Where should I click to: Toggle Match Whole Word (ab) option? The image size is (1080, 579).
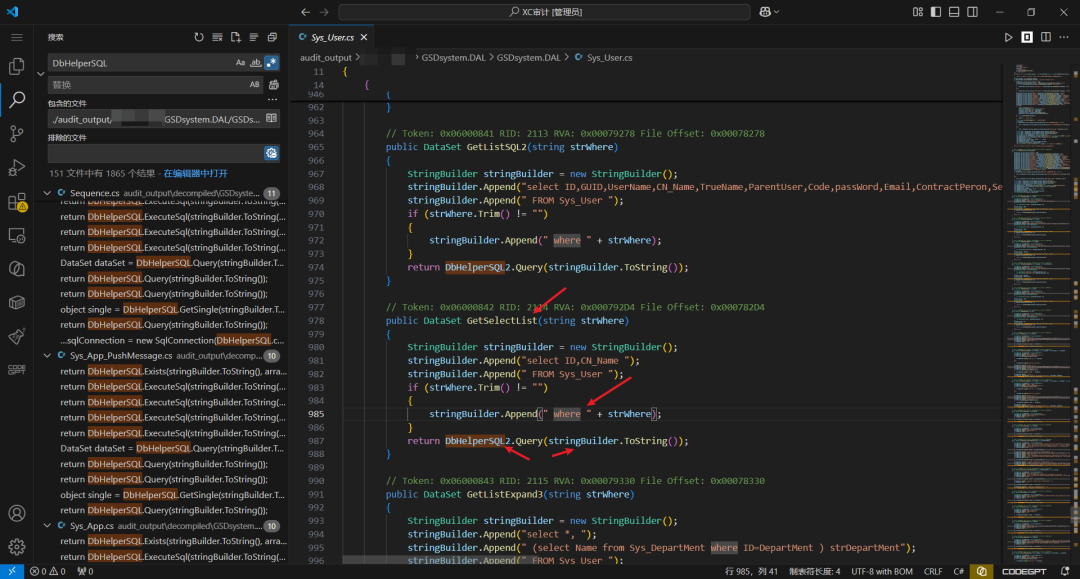tap(256, 63)
